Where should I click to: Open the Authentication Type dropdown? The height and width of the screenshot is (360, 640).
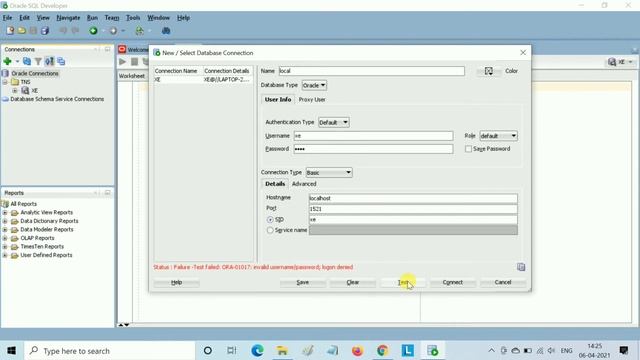(x=333, y=122)
